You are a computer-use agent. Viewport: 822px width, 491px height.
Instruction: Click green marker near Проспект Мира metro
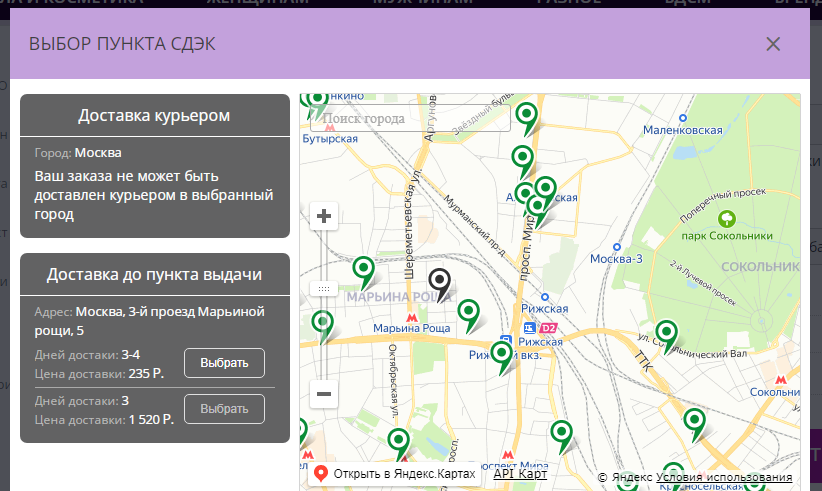coord(563,433)
